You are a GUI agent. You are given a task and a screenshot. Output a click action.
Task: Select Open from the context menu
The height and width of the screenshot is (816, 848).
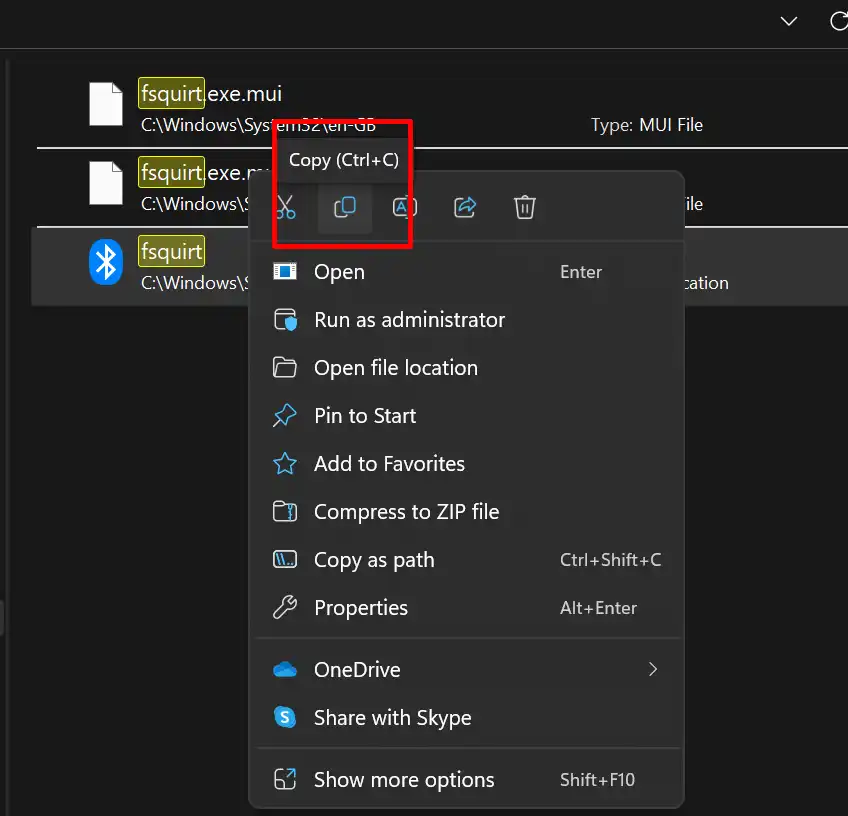pyautogui.click(x=468, y=271)
